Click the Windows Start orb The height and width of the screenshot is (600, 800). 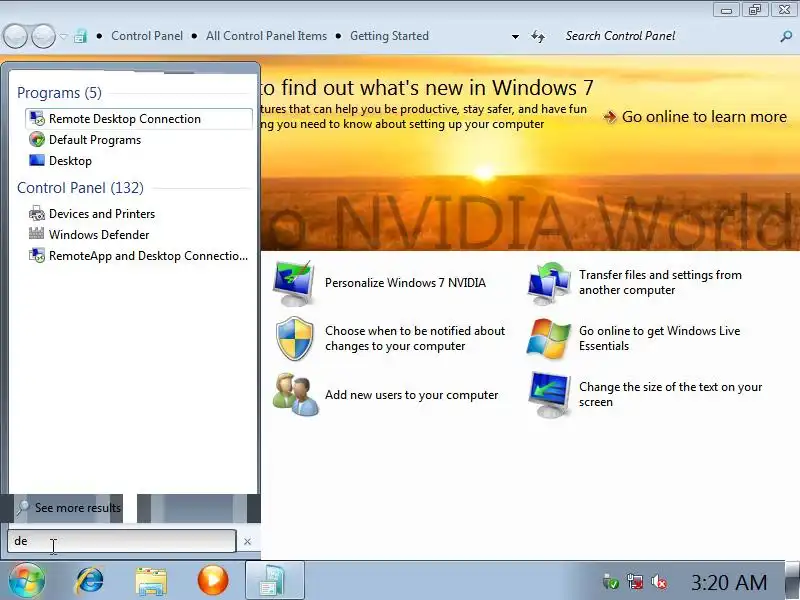click(27, 580)
